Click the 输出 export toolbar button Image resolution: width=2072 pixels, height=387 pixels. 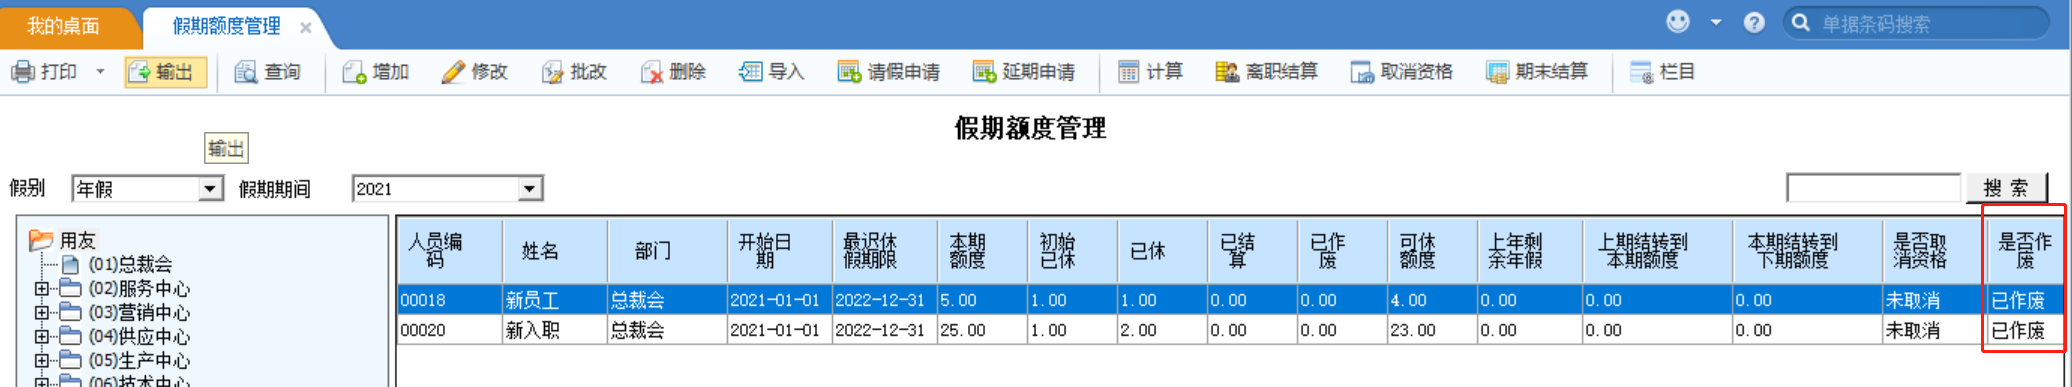(x=165, y=72)
